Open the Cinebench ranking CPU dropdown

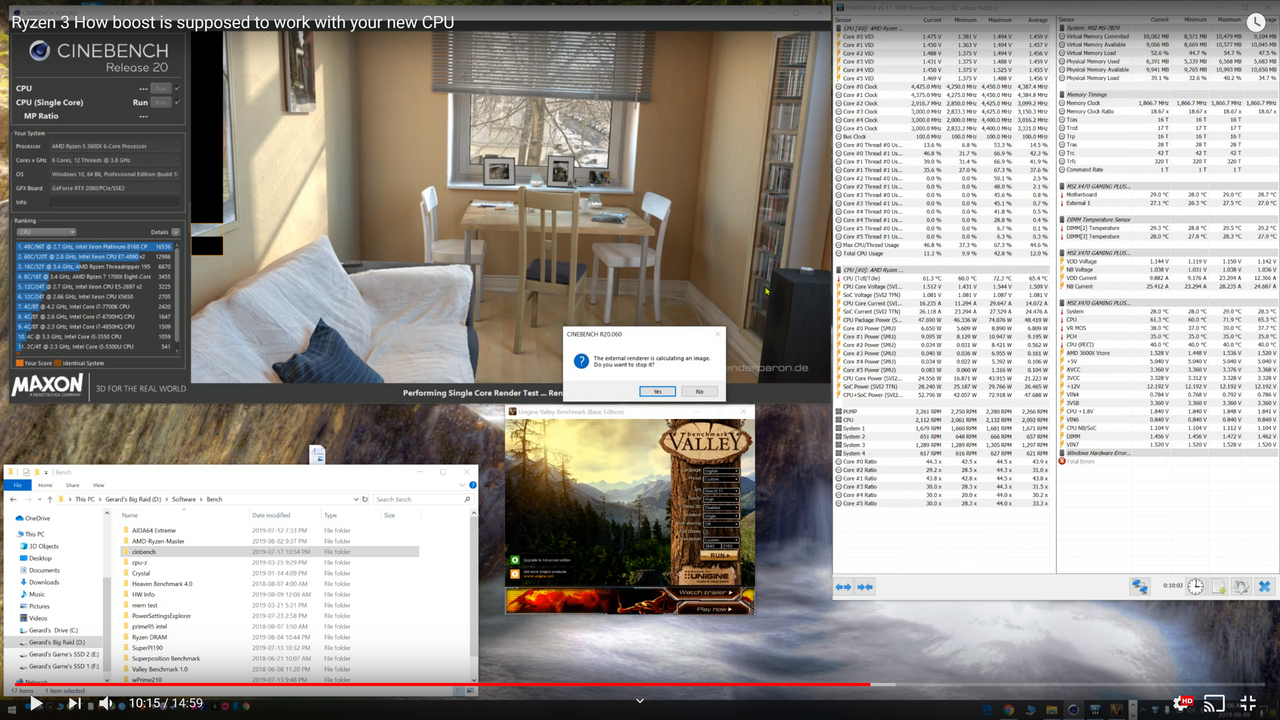pyautogui.click(x=46, y=232)
